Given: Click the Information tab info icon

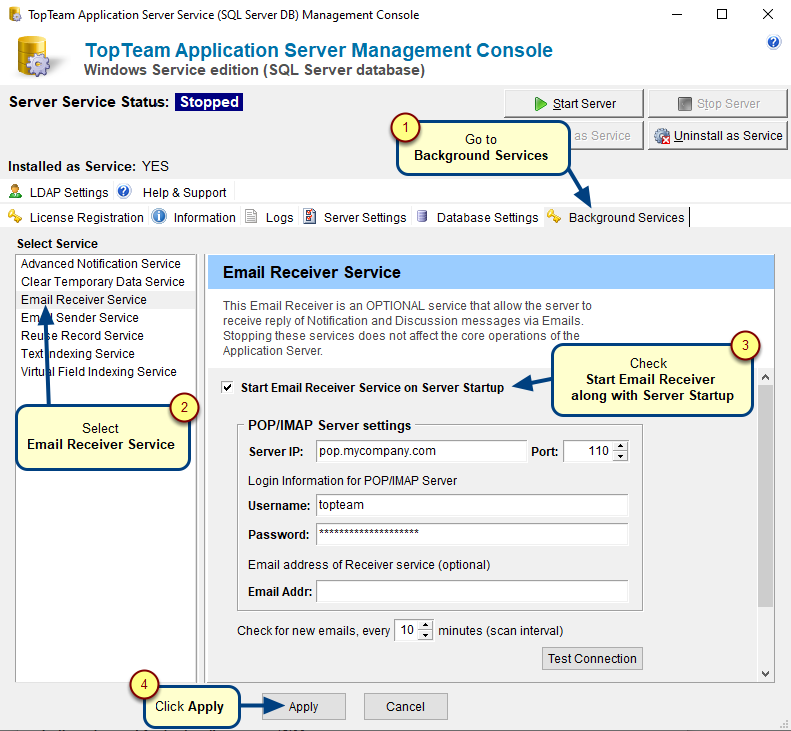Looking at the screenshot, I should 159,216.
